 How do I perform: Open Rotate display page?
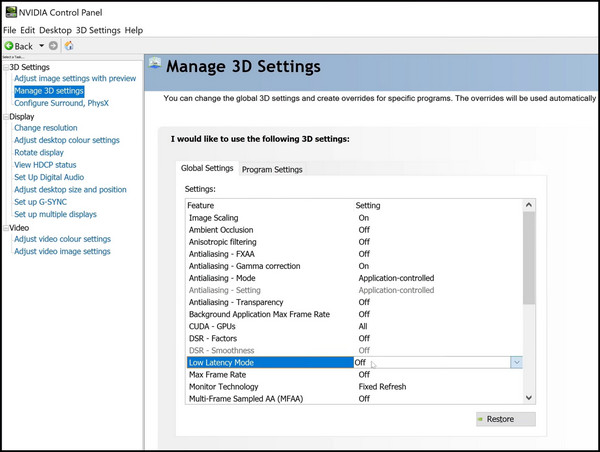click(39, 152)
